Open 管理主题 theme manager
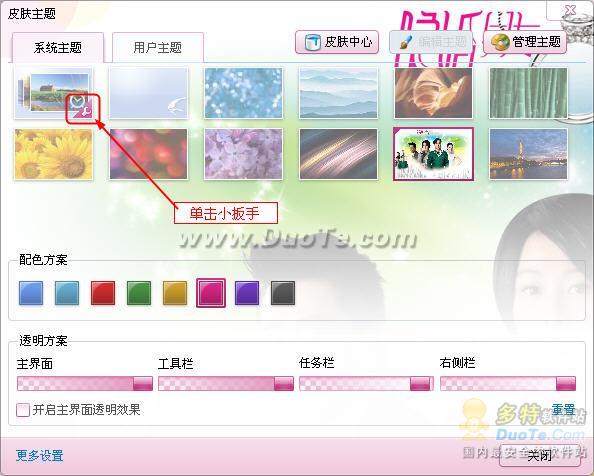The height and width of the screenshot is (476, 594). tap(525, 42)
